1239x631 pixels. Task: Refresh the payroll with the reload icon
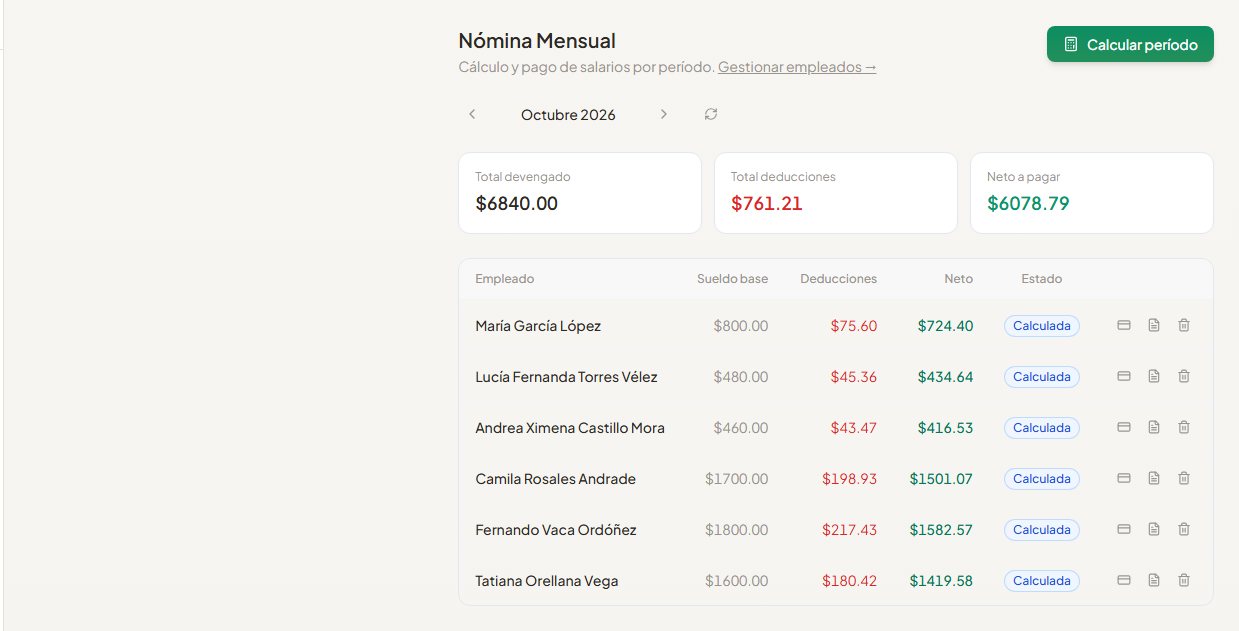click(x=711, y=114)
